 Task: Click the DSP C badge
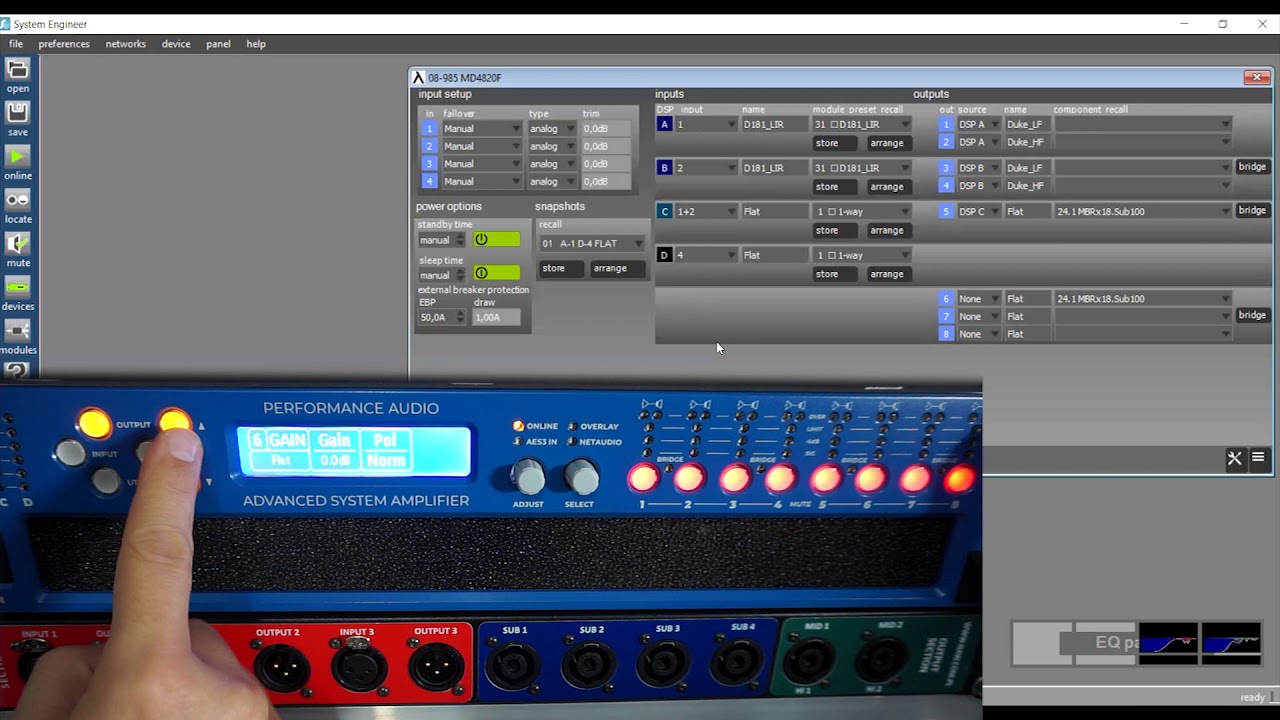click(x=664, y=212)
